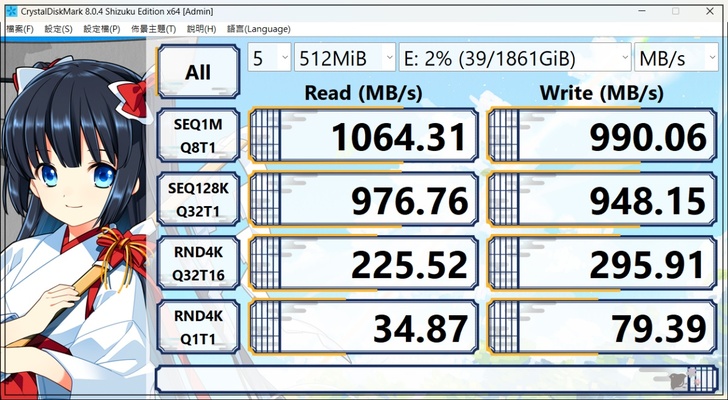Open the 設定檔(P) profile menu
Screen dimensions: 728x400
click(102, 29)
